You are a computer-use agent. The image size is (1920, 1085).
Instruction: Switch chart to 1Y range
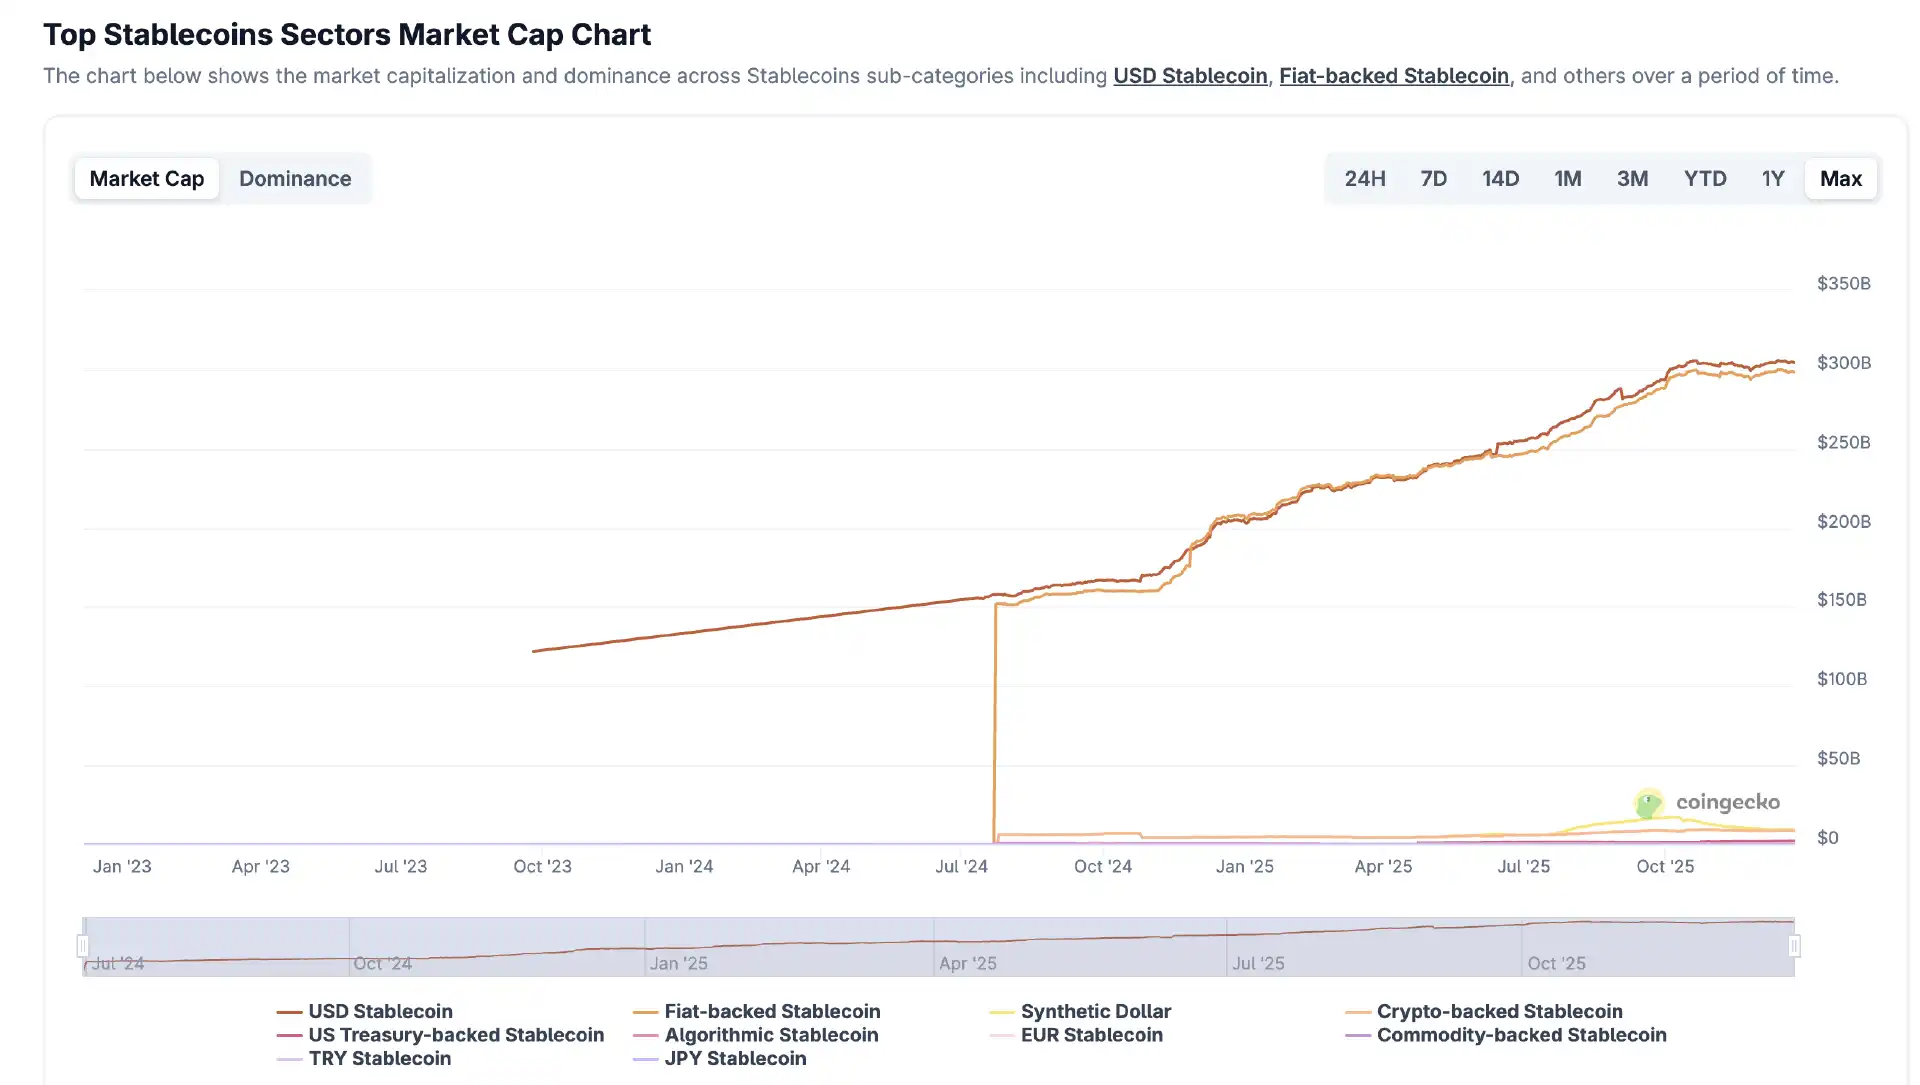1772,179
